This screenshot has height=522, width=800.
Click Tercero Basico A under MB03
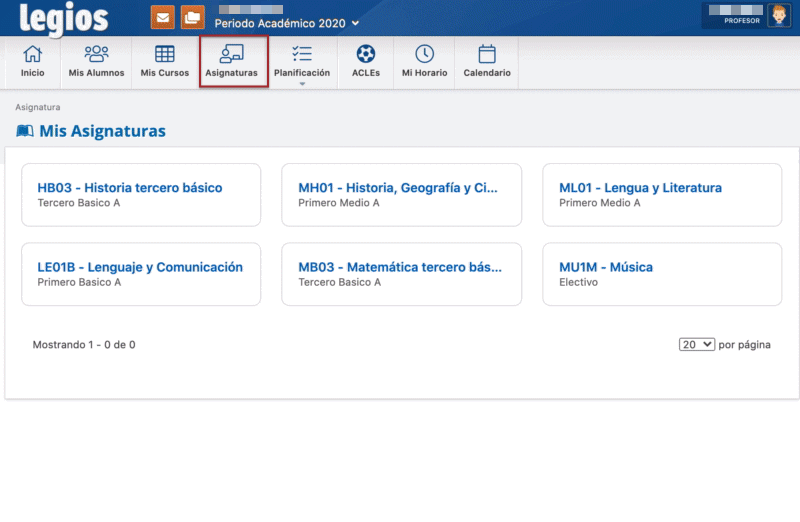pos(339,283)
